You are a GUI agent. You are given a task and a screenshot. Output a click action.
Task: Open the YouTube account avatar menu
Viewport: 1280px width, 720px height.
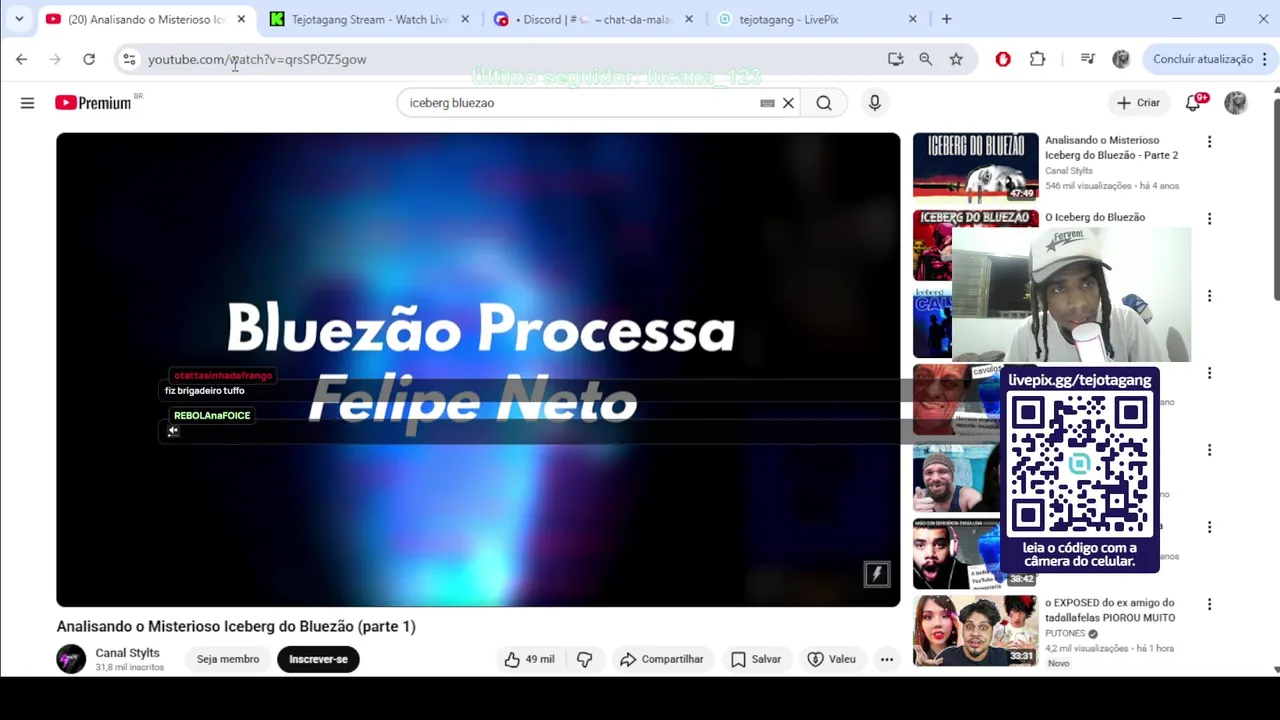tap(1236, 103)
